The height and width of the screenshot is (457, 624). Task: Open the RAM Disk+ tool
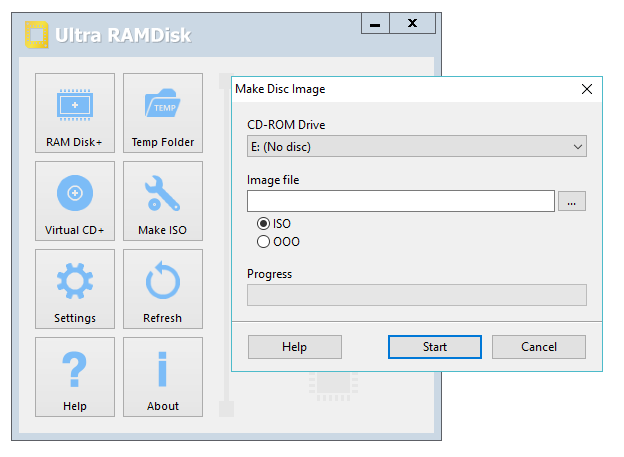(75, 113)
